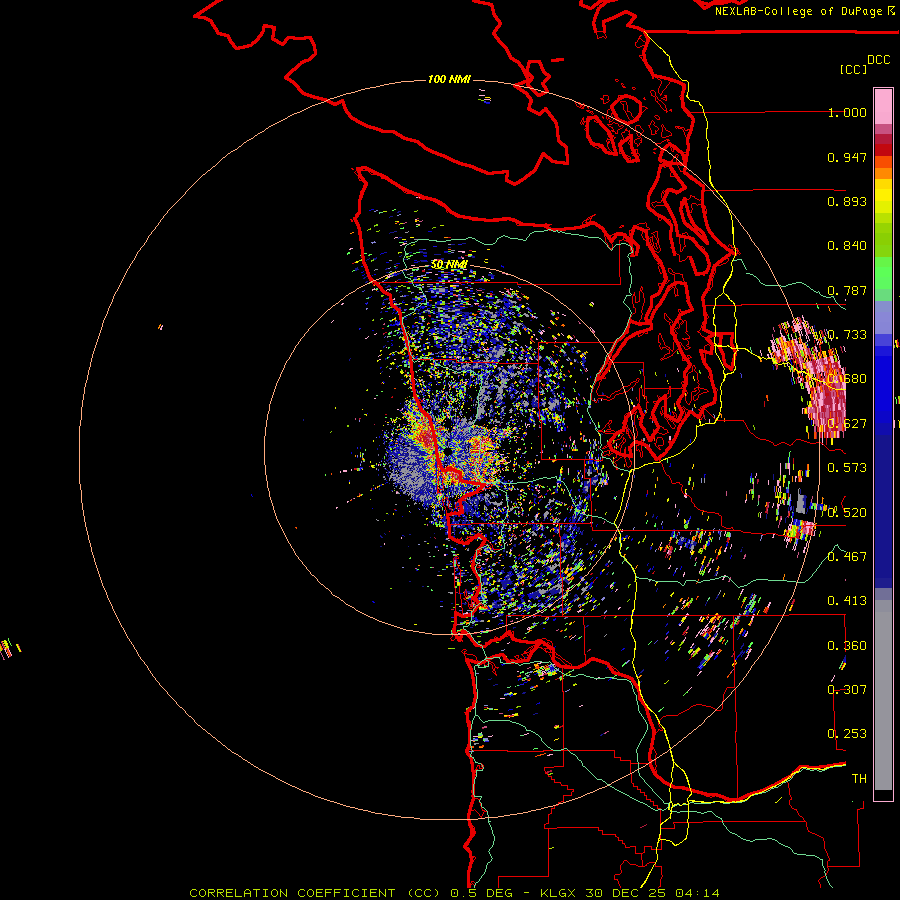This screenshot has height=900, width=900.
Task: Select the 0.467 color scale value
Action: [847, 556]
